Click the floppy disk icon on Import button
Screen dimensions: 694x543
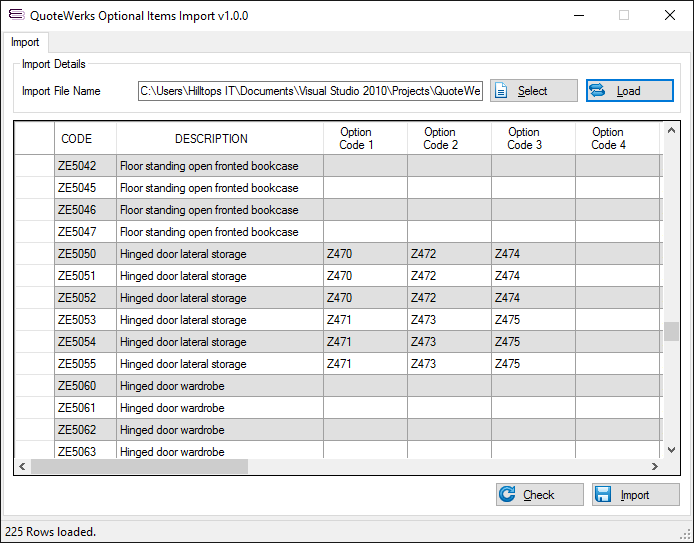[603, 495]
